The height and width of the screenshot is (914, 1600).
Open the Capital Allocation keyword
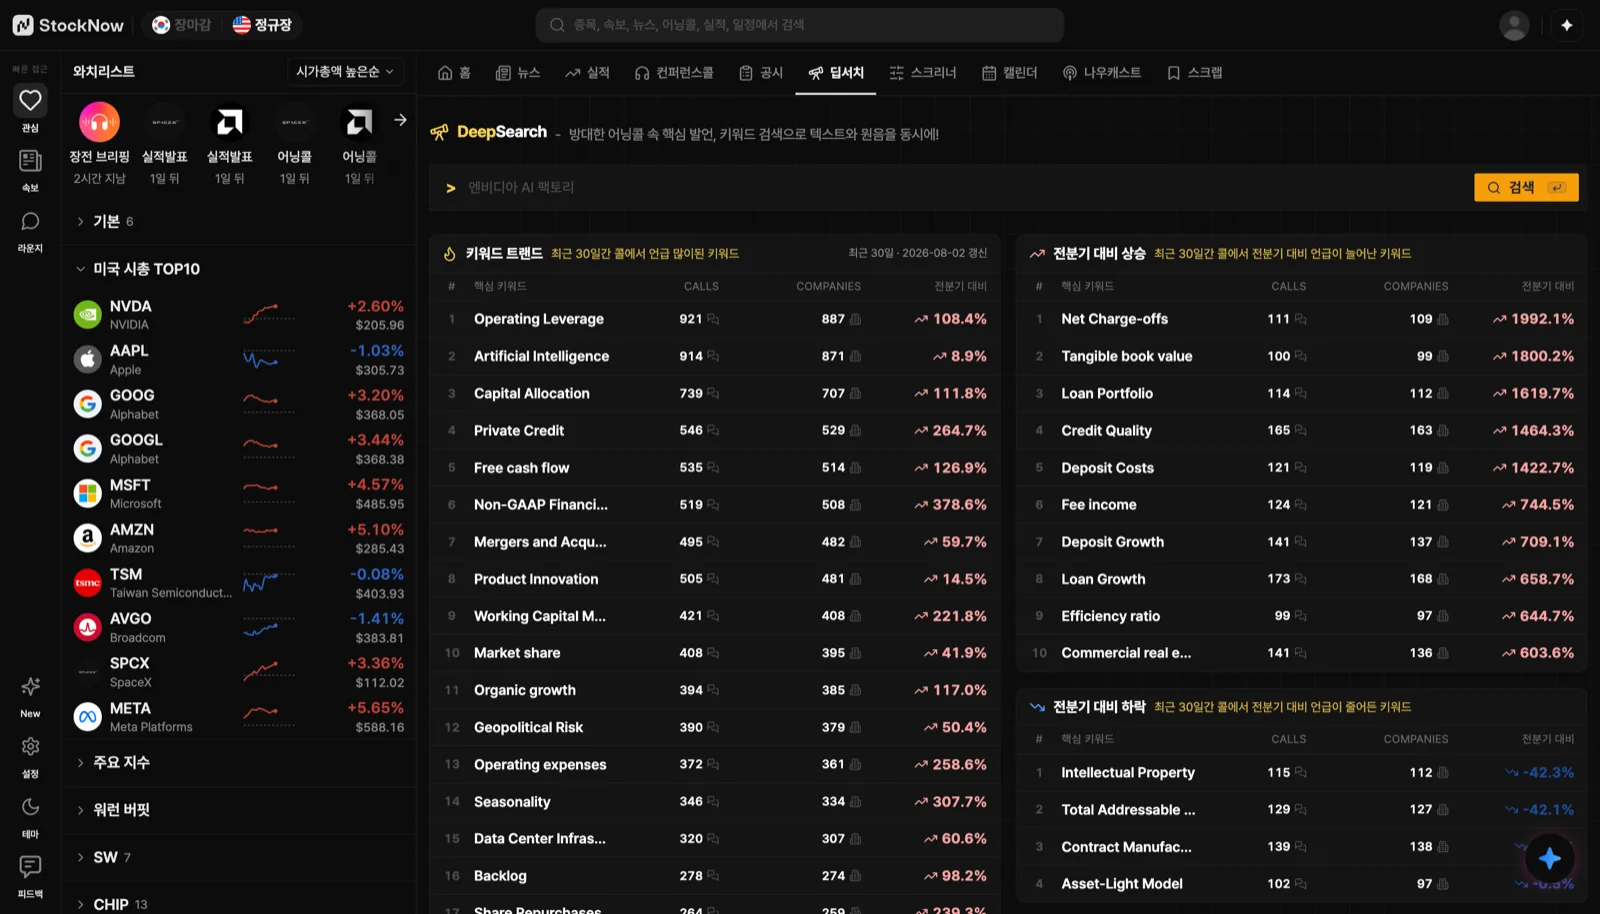pos(532,393)
